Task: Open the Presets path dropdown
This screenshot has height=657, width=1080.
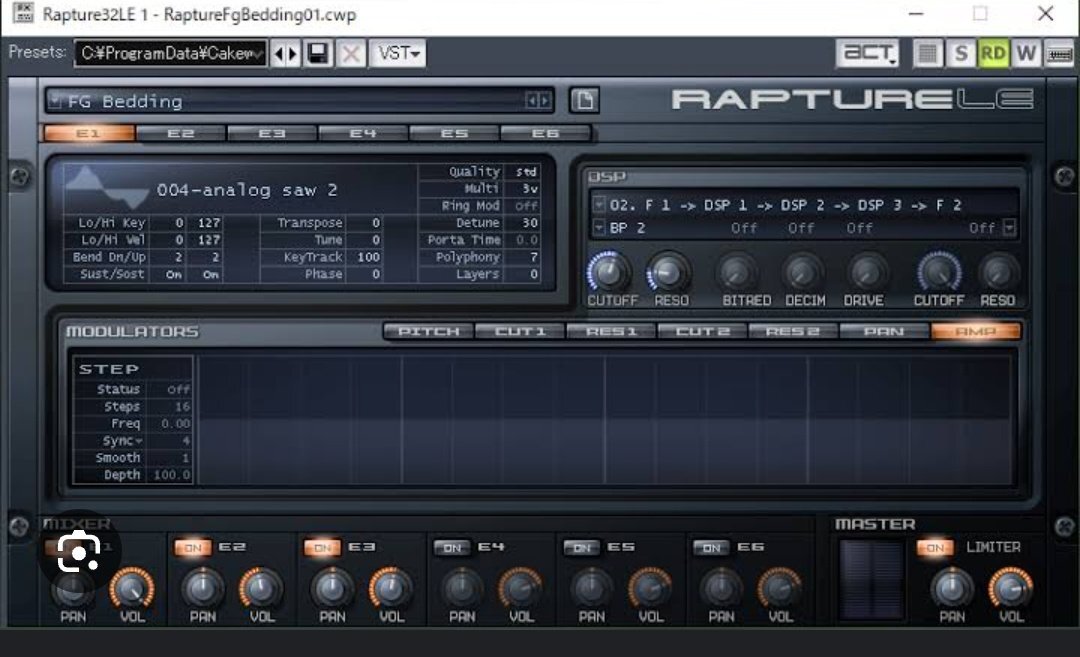Action: click(259, 54)
